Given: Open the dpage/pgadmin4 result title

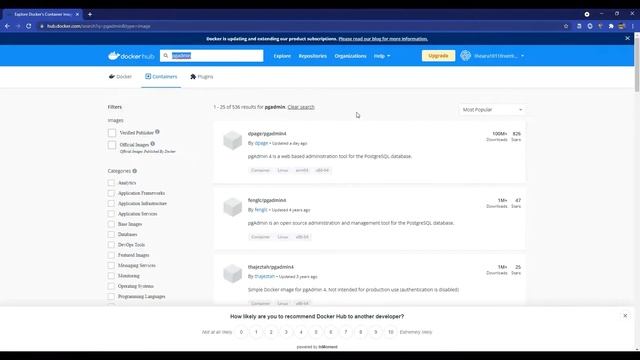Looking at the screenshot, I should click(267, 133).
